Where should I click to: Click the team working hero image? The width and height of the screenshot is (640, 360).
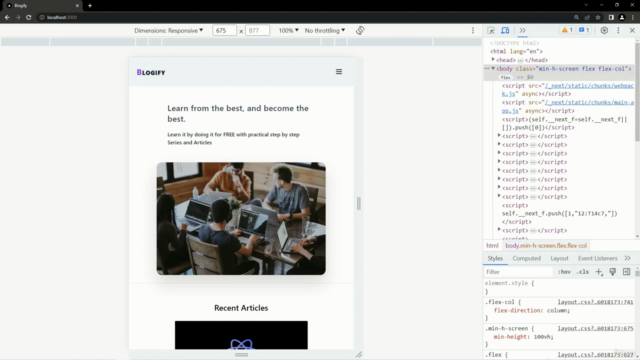pos(241,218)
